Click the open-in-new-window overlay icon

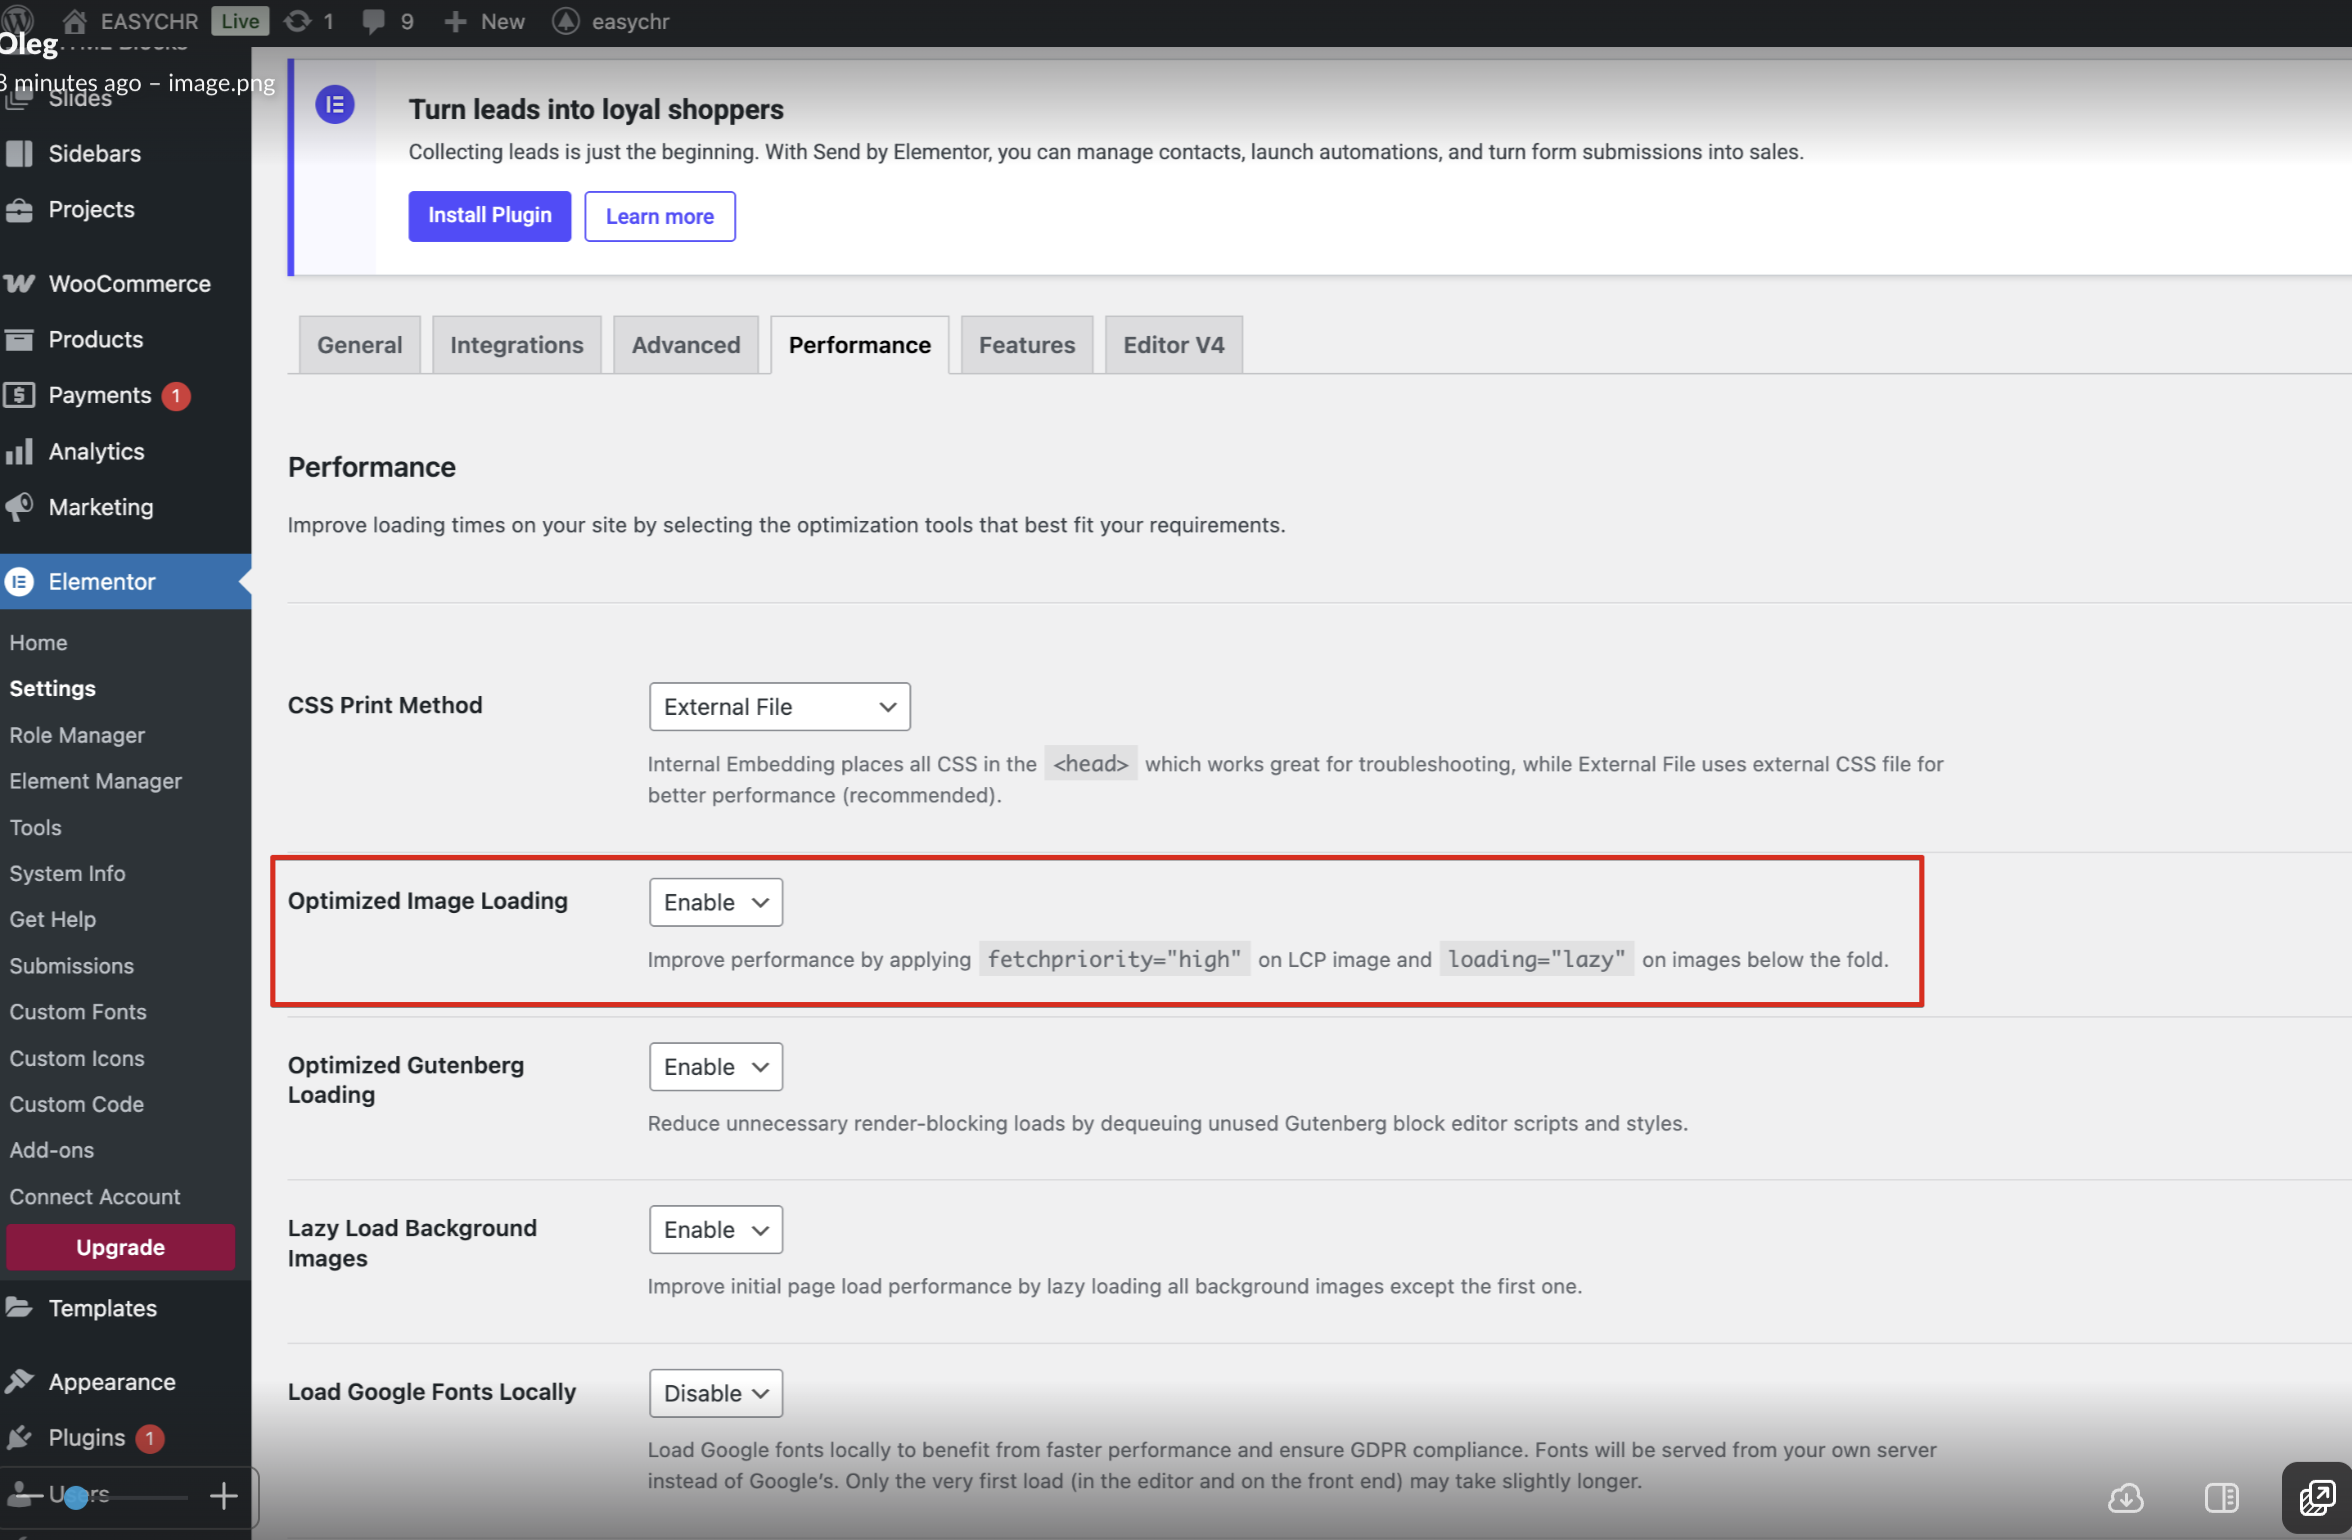coord(2316,1497)
